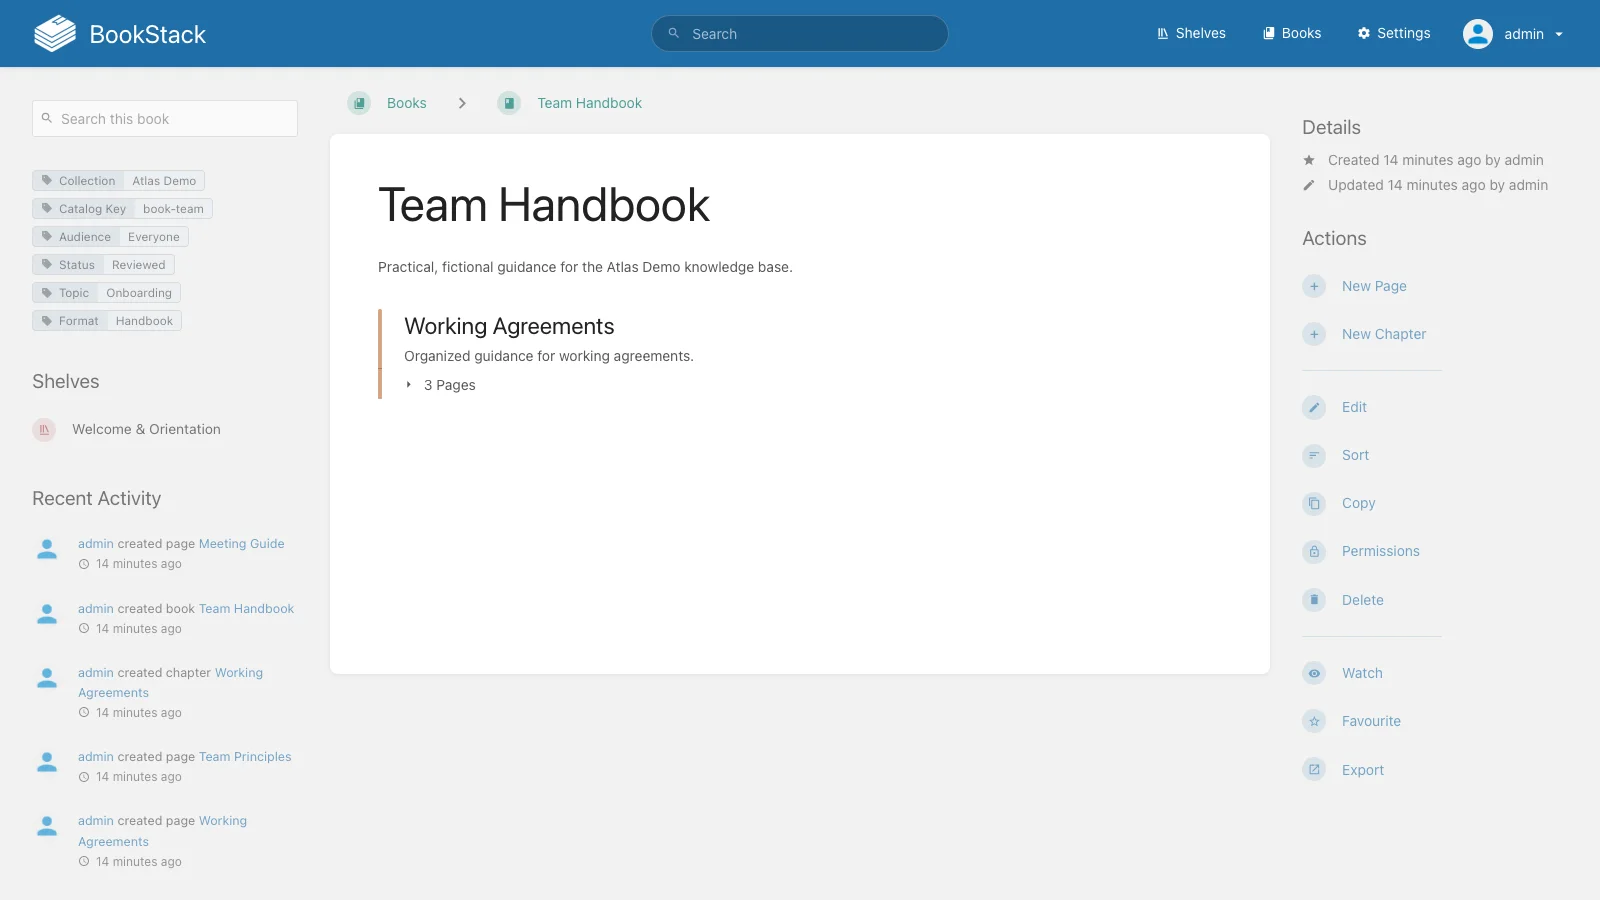Click the Books breadcrumb icon
Screen dimensions: 1600x900
point(359,103)
